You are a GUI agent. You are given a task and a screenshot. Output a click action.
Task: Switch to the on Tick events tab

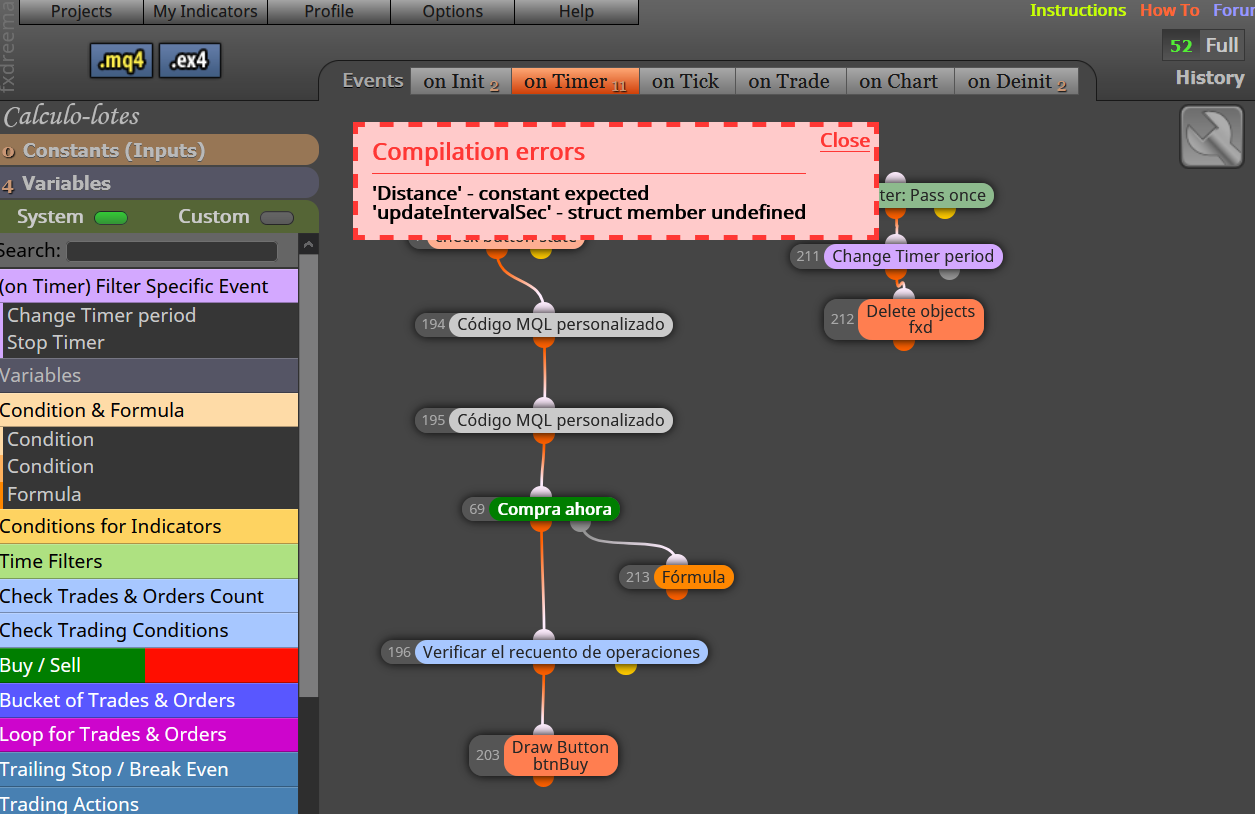point(687,82)
